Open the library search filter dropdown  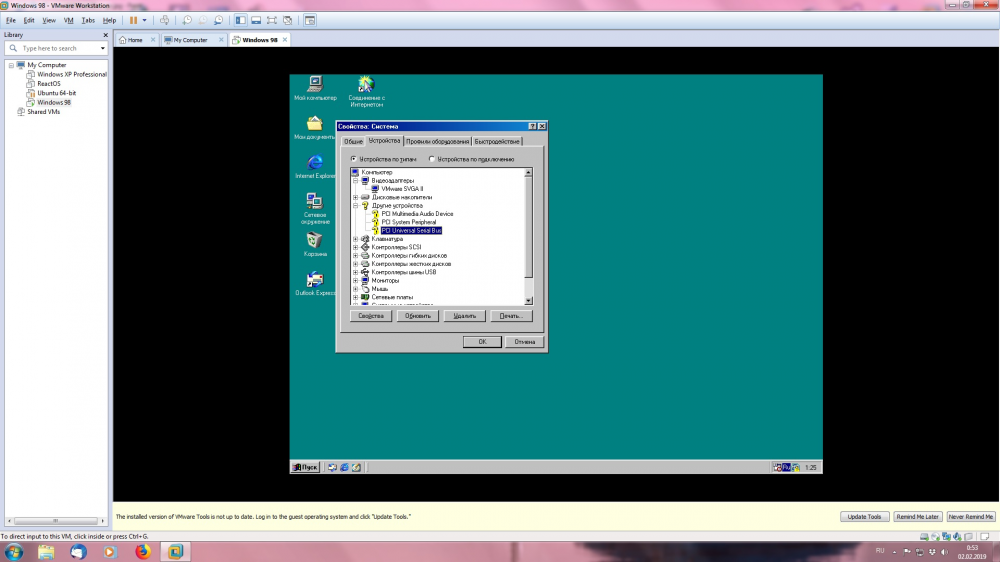click(x=103, y=48)
